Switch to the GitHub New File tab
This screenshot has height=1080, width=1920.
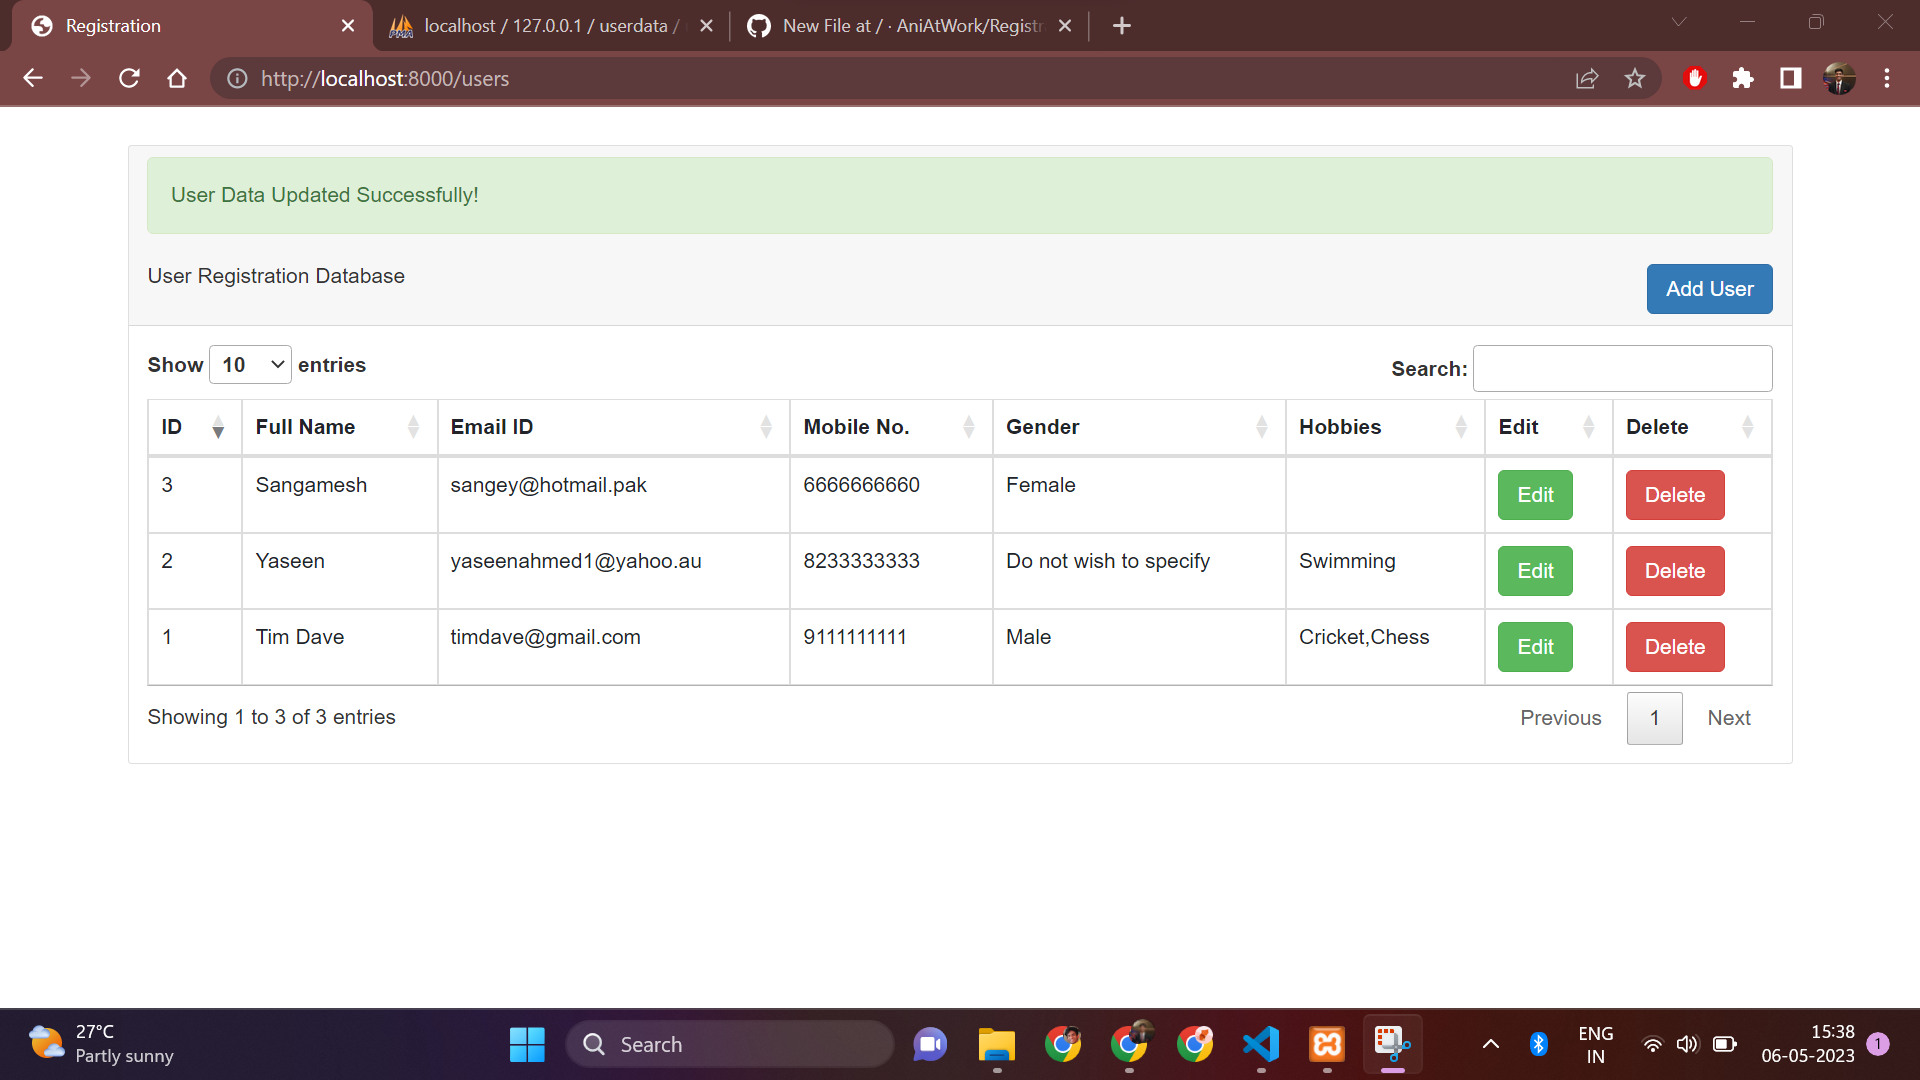click(x=900, y=25)
